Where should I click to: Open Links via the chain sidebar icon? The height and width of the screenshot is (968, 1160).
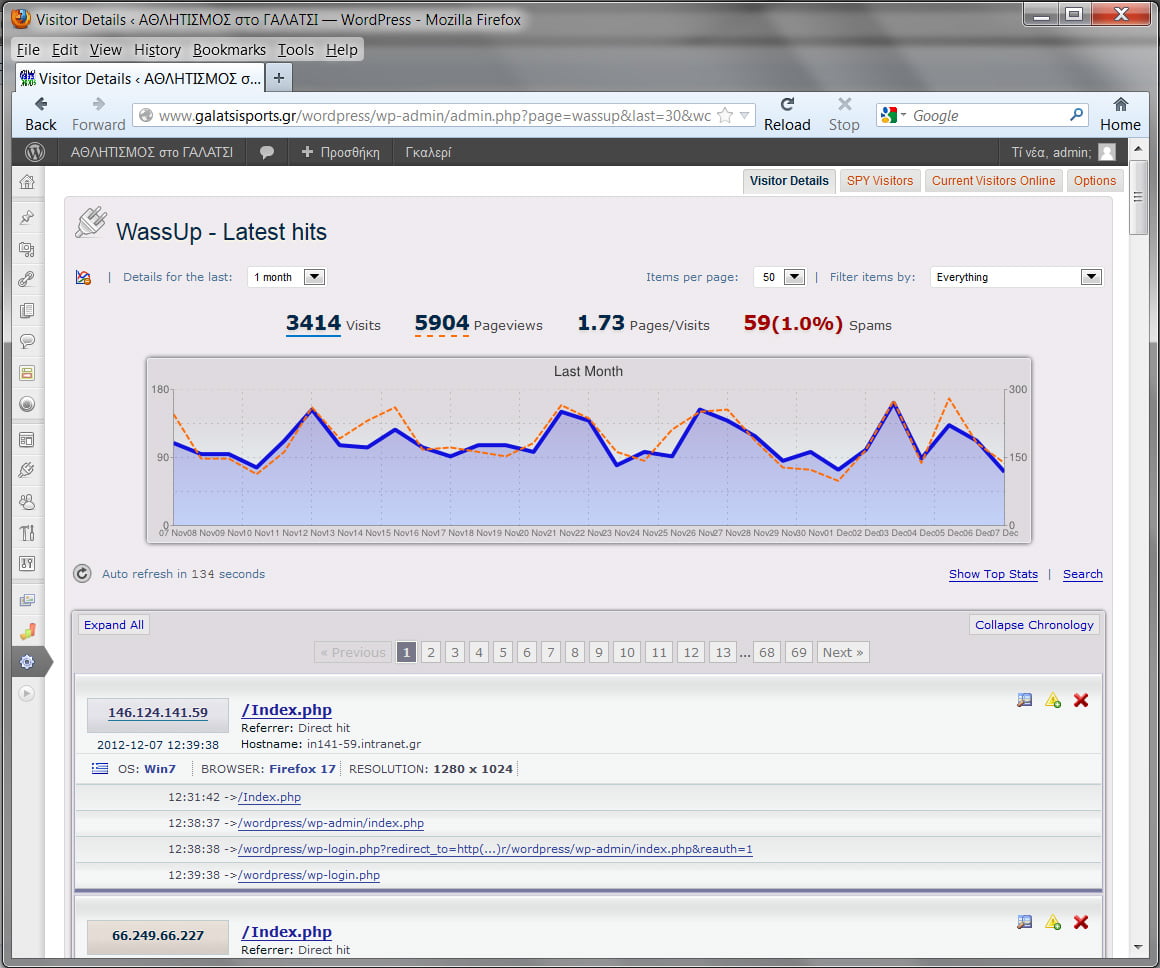tap(27, 279)
